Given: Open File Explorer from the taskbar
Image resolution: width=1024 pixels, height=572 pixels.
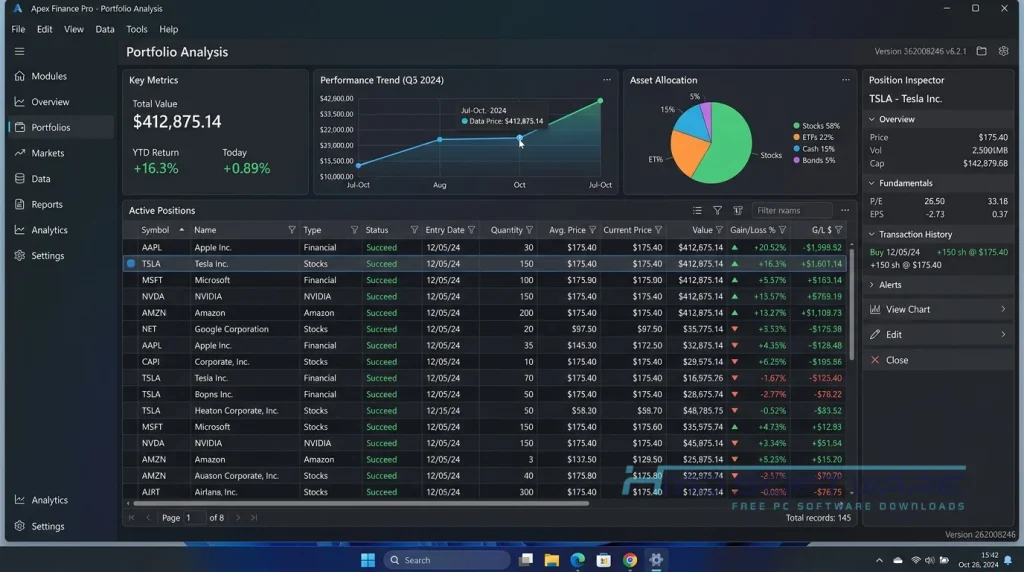Looking at the screenshot, I should coord(552,560).
